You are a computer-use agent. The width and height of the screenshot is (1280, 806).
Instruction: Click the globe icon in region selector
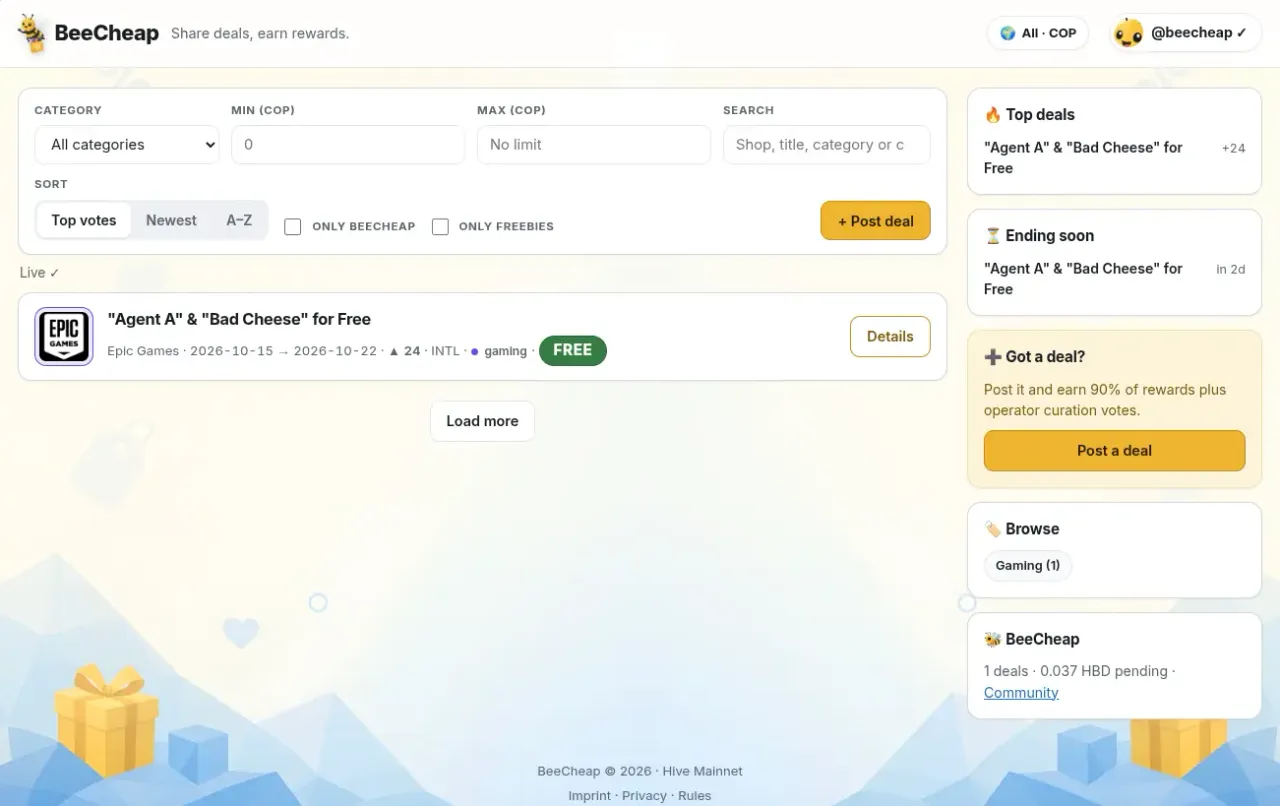point(1008,33)
